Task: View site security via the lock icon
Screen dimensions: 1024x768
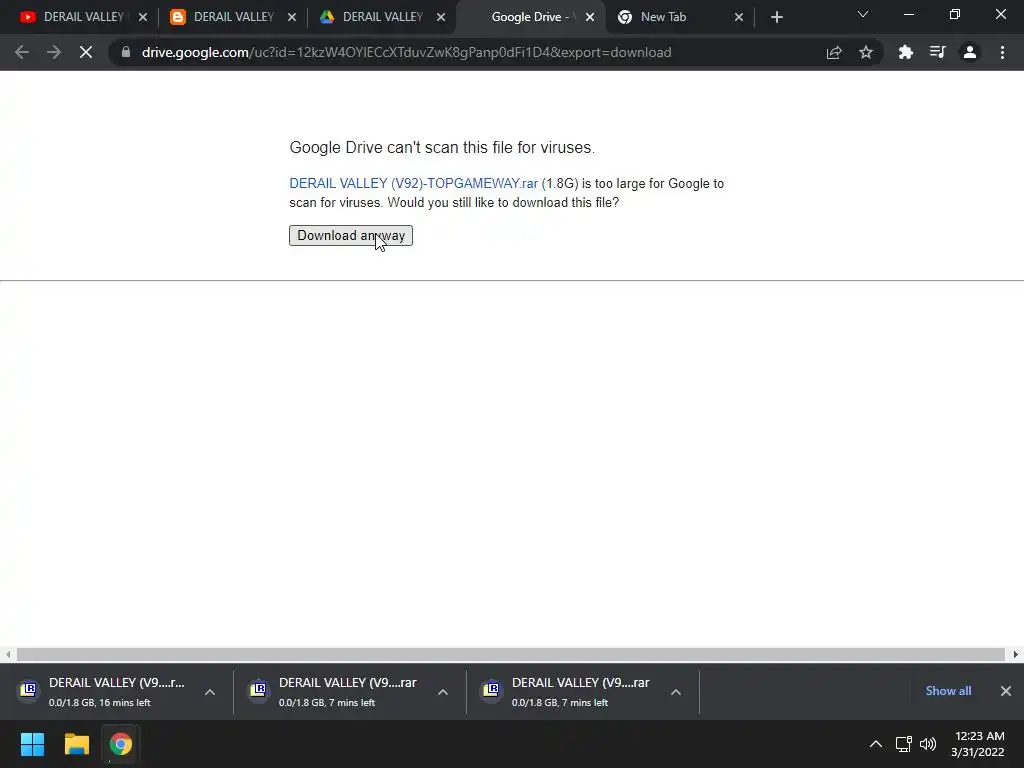Action: pos(125,52)
